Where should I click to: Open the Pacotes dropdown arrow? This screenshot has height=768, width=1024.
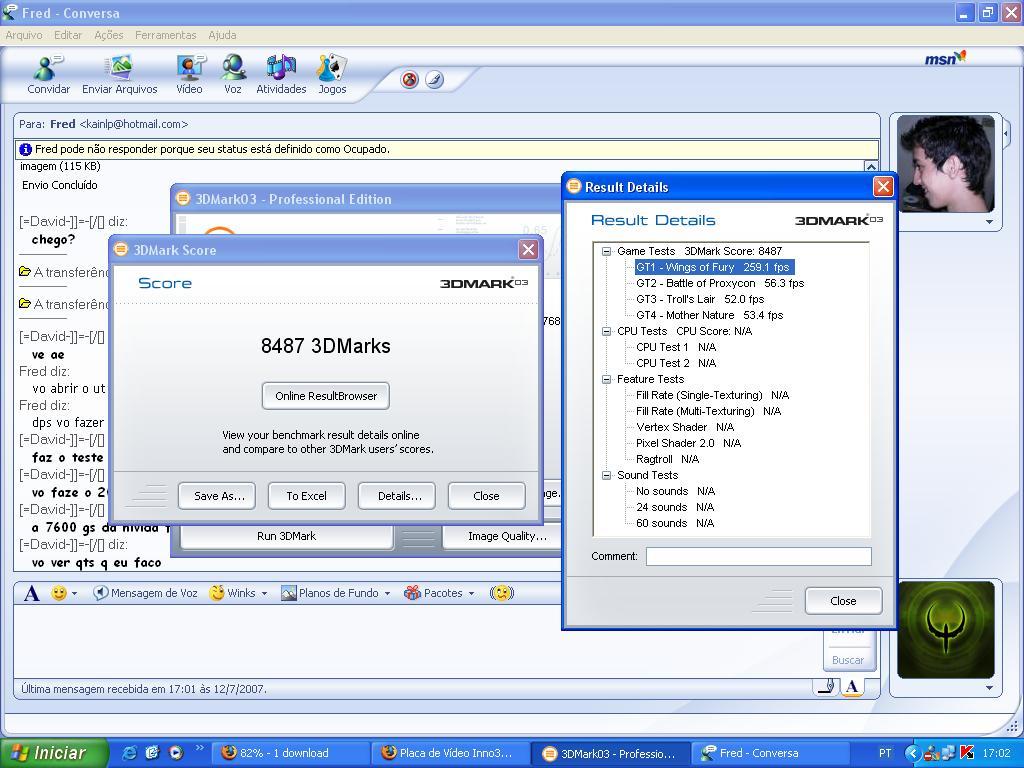coord(472,594)
